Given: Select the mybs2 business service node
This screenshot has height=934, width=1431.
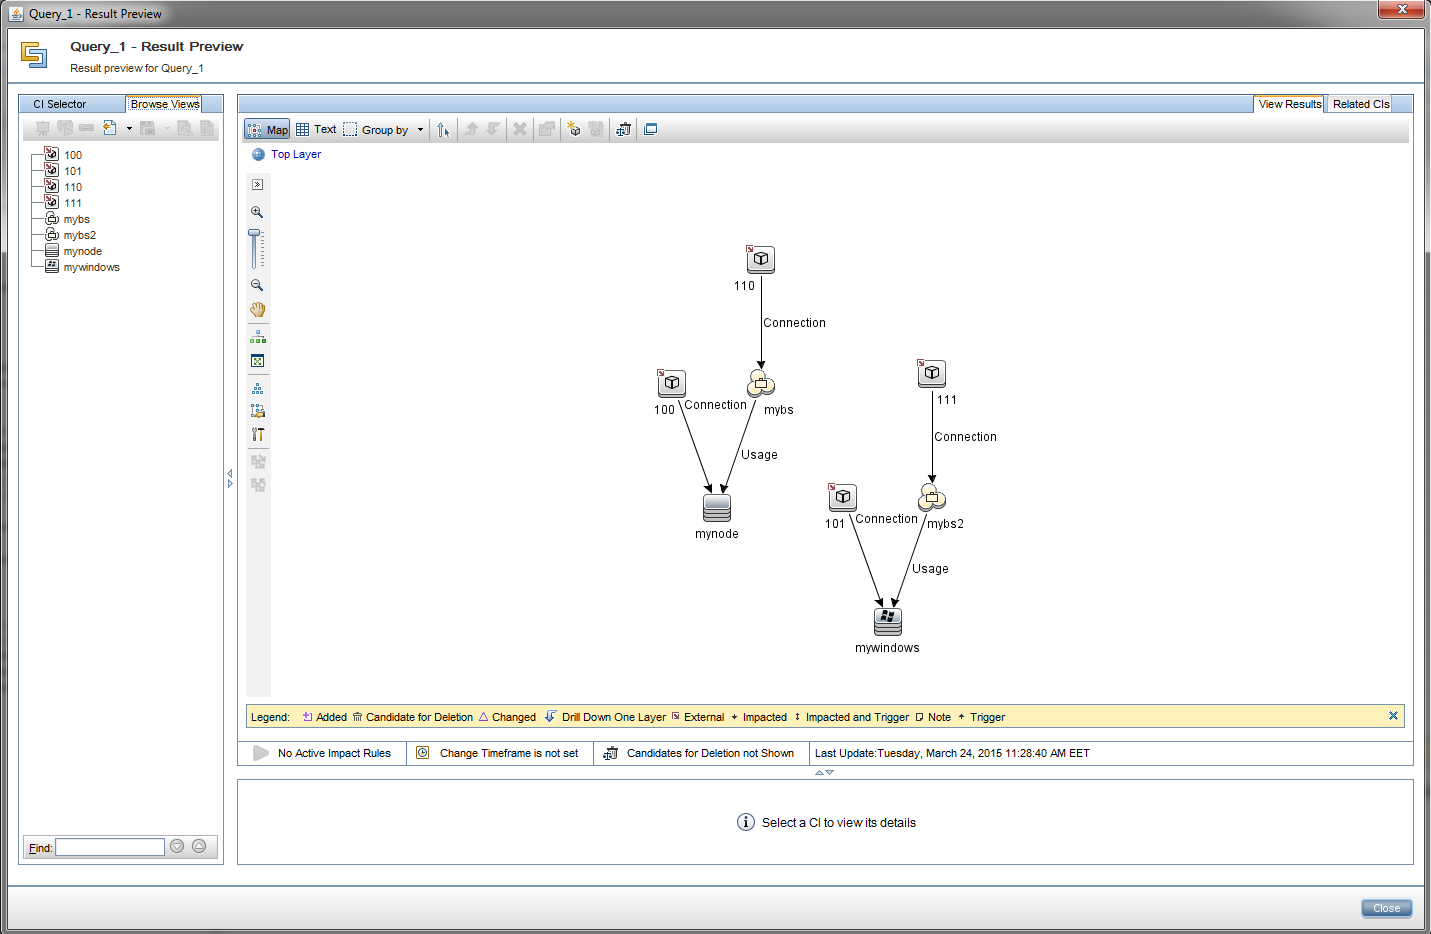Looking at the screenshot, I should tap(932, 497).
